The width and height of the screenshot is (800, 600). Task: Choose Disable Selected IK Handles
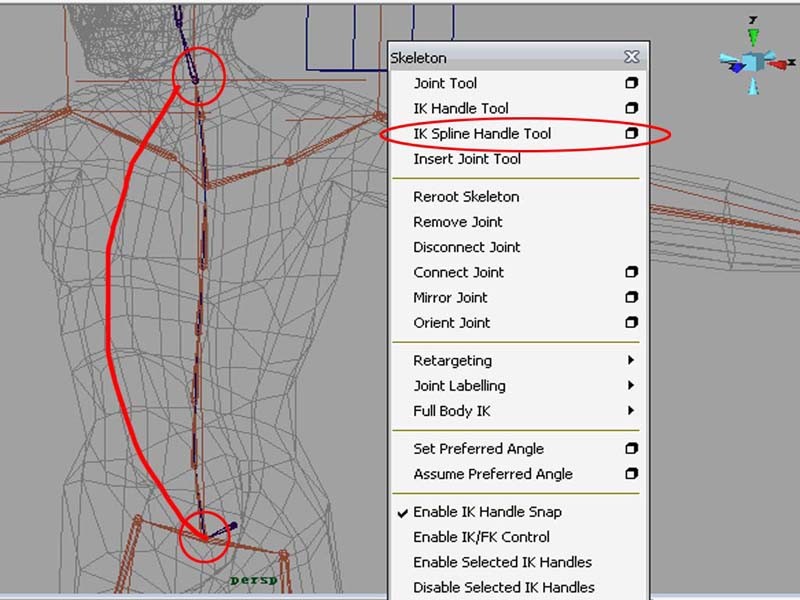click(504, 587)
